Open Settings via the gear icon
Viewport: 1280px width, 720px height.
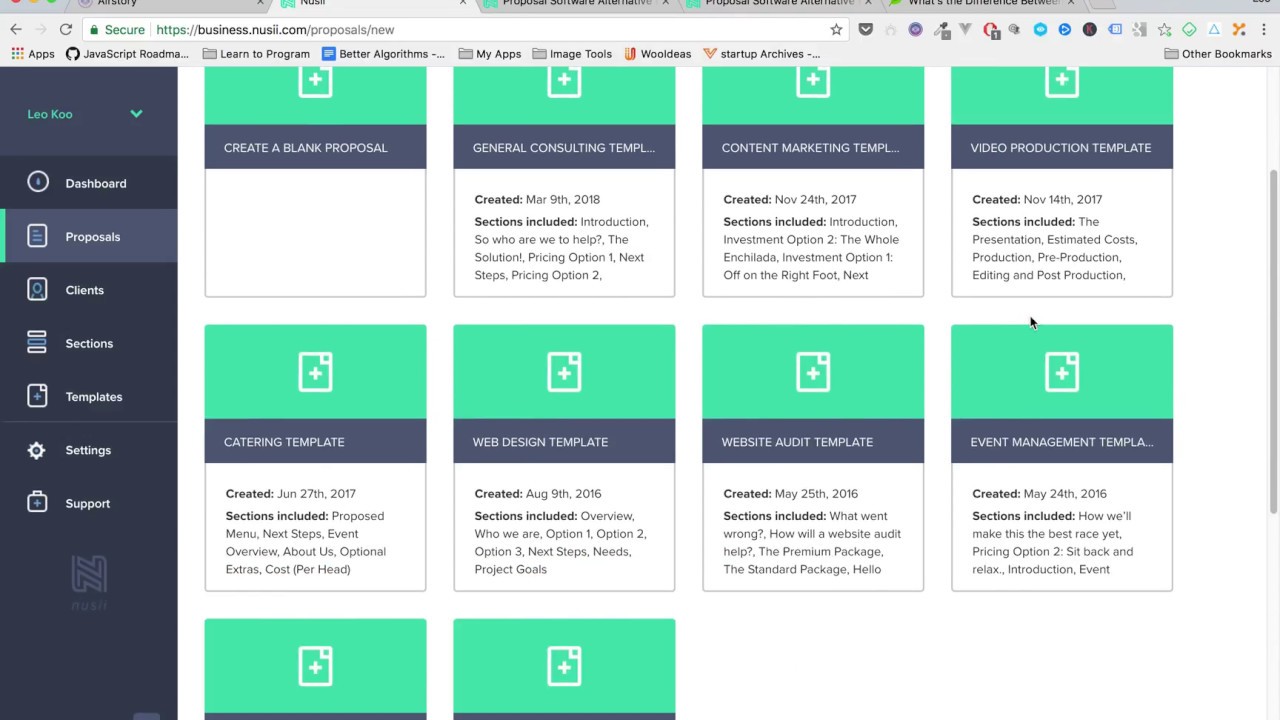pyautogui.click(x=36, y=450)
